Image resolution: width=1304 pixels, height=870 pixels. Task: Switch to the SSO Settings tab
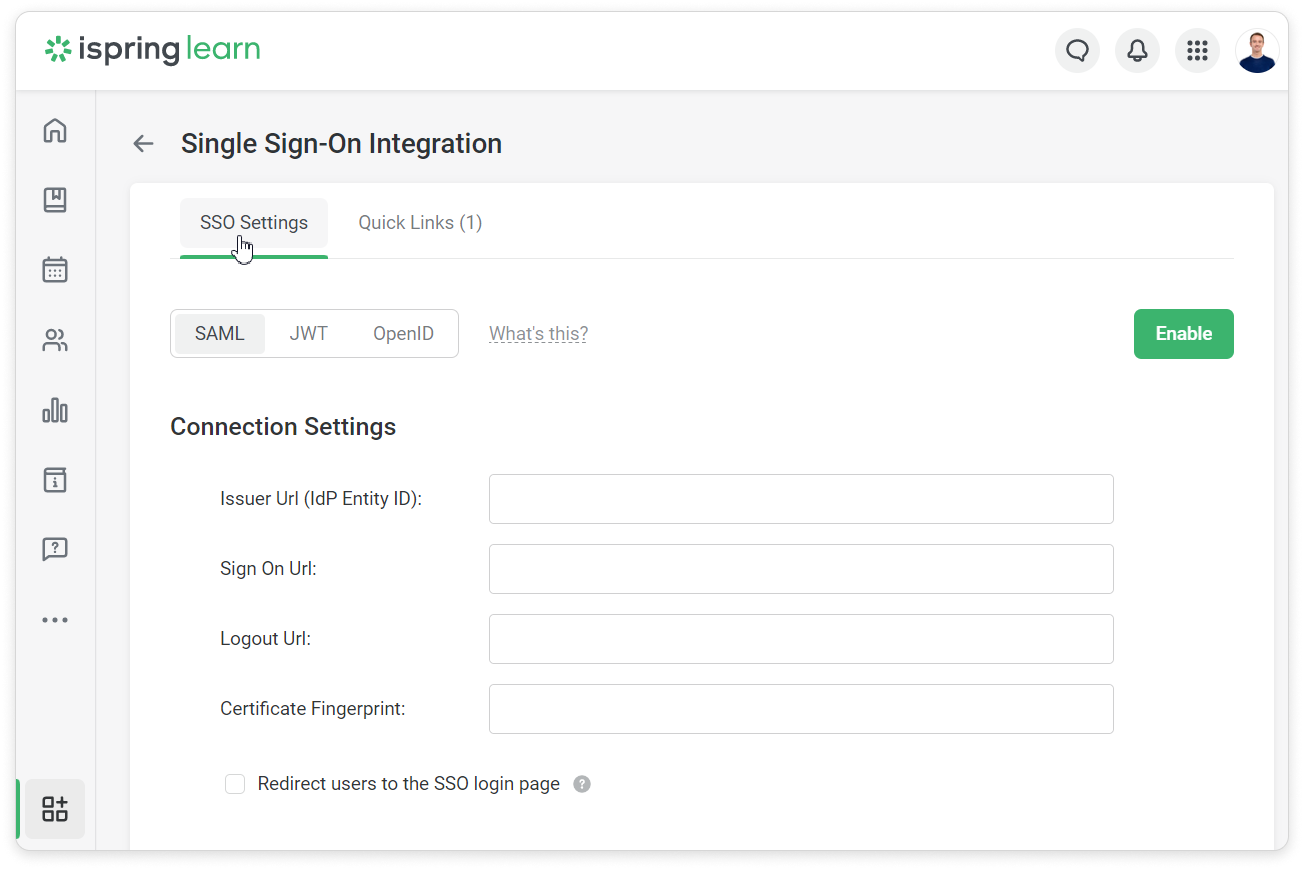[253, 222]
